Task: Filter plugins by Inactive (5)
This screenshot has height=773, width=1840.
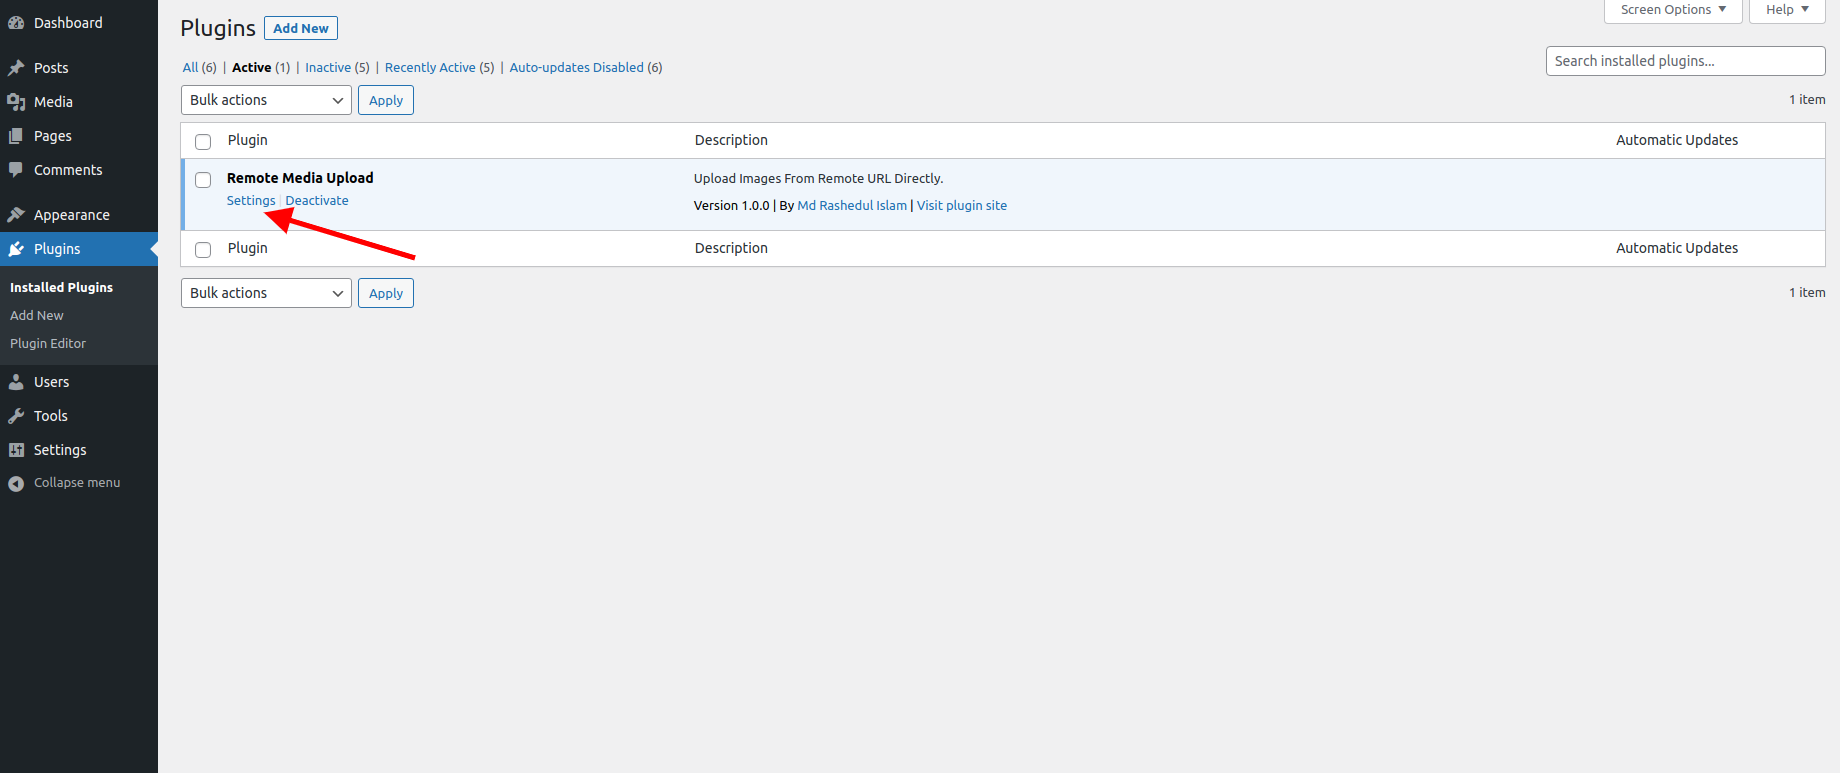Action: (337, 67)
